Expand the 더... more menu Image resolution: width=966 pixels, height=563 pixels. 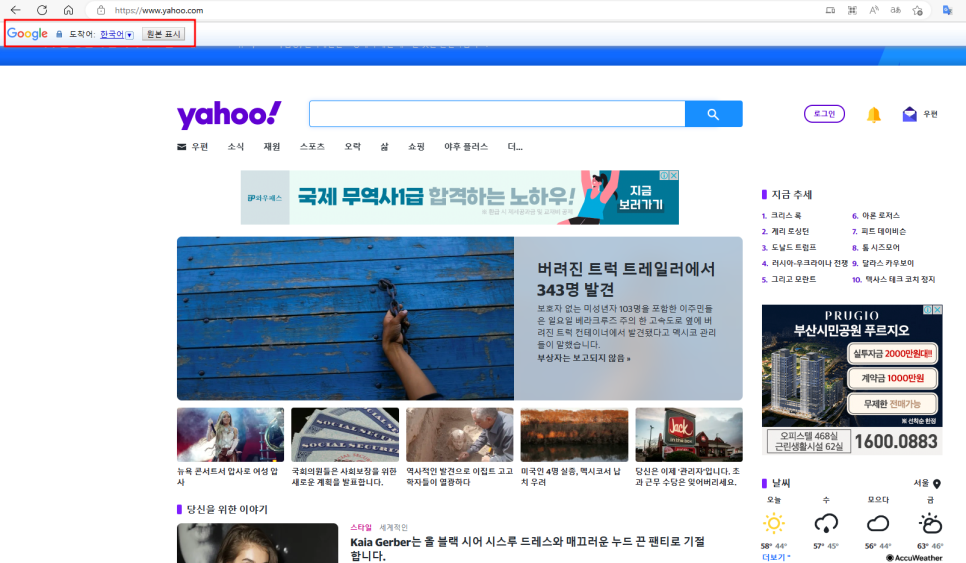click(x=514, y=147)
